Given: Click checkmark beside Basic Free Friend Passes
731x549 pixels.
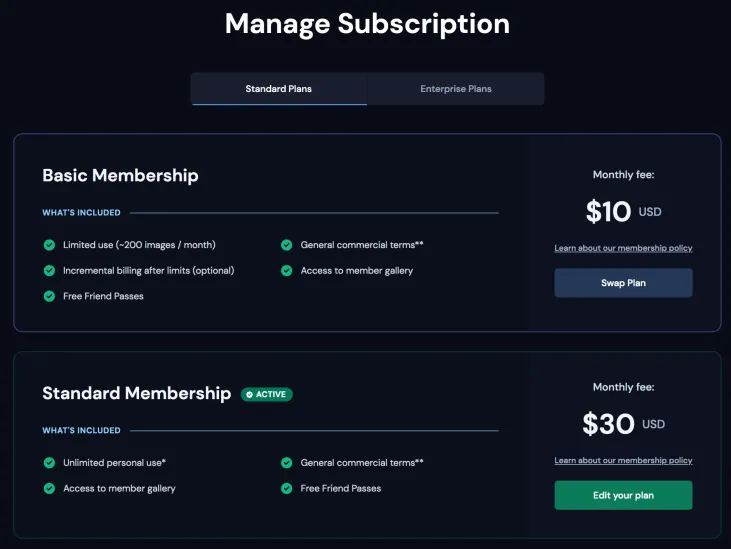Looking at the screenshot, I should click(x=49, y=296).
